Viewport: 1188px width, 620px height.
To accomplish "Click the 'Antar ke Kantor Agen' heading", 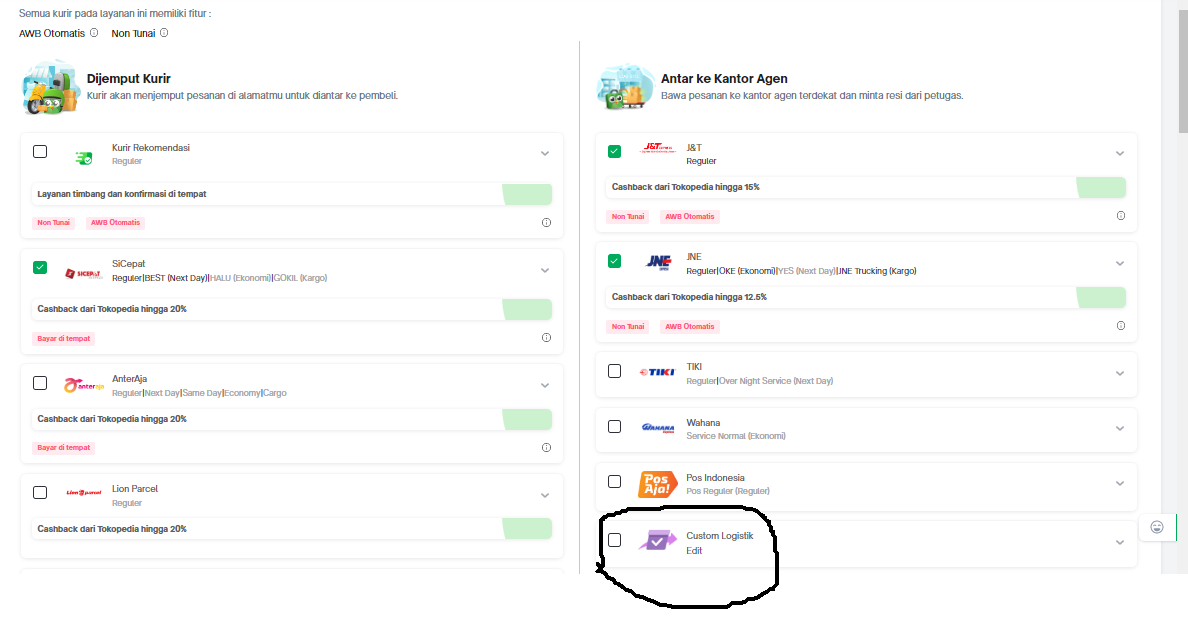I will coord(724,79).
